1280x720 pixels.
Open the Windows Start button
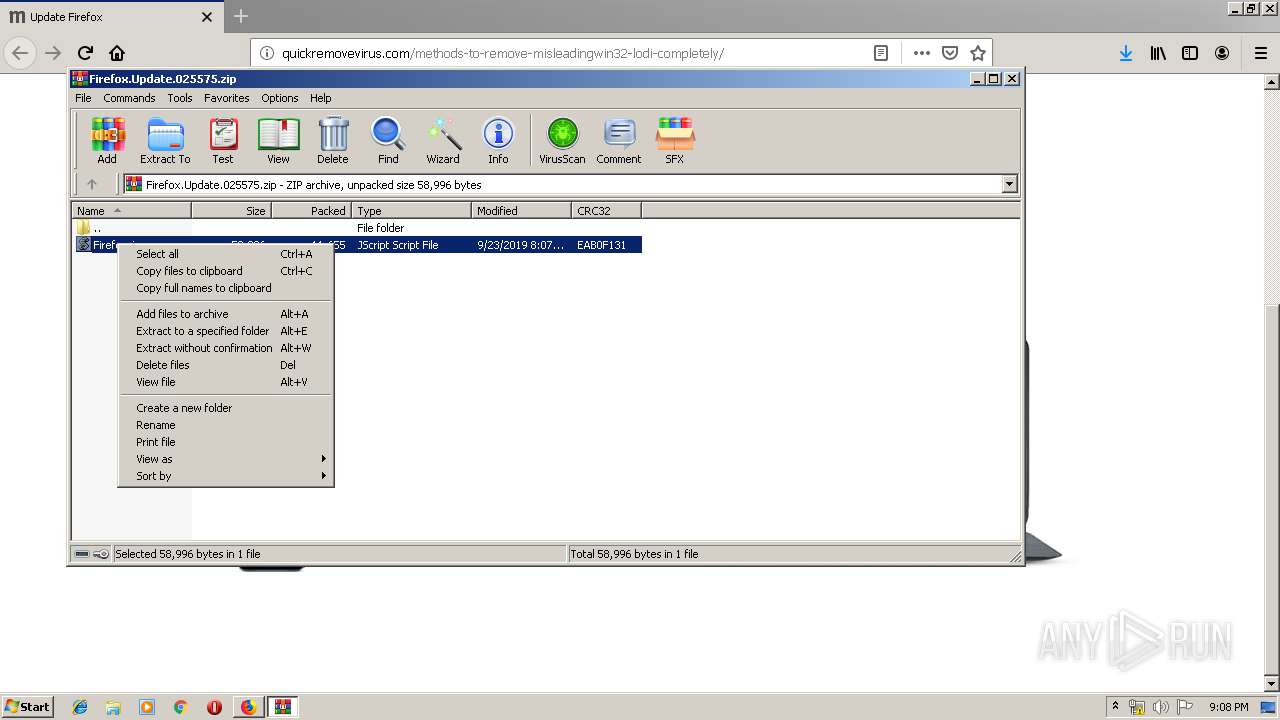[x=28, y=707]
